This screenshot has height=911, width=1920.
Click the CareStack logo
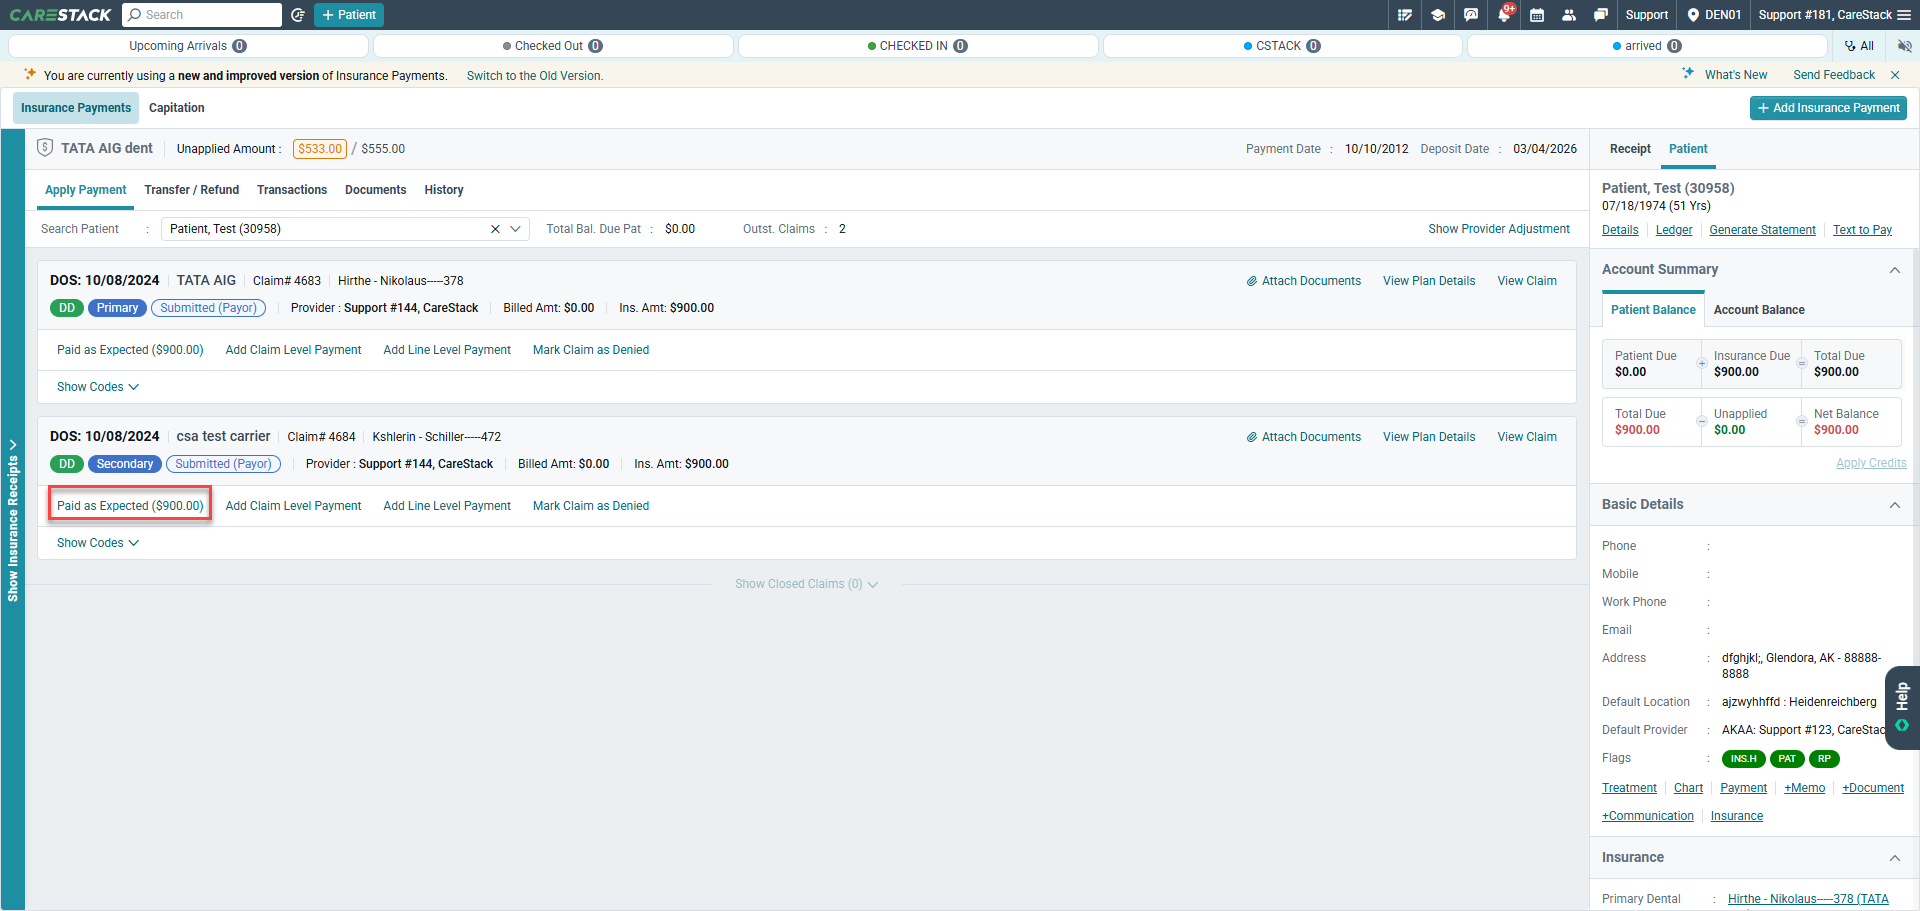pos(60,15)
